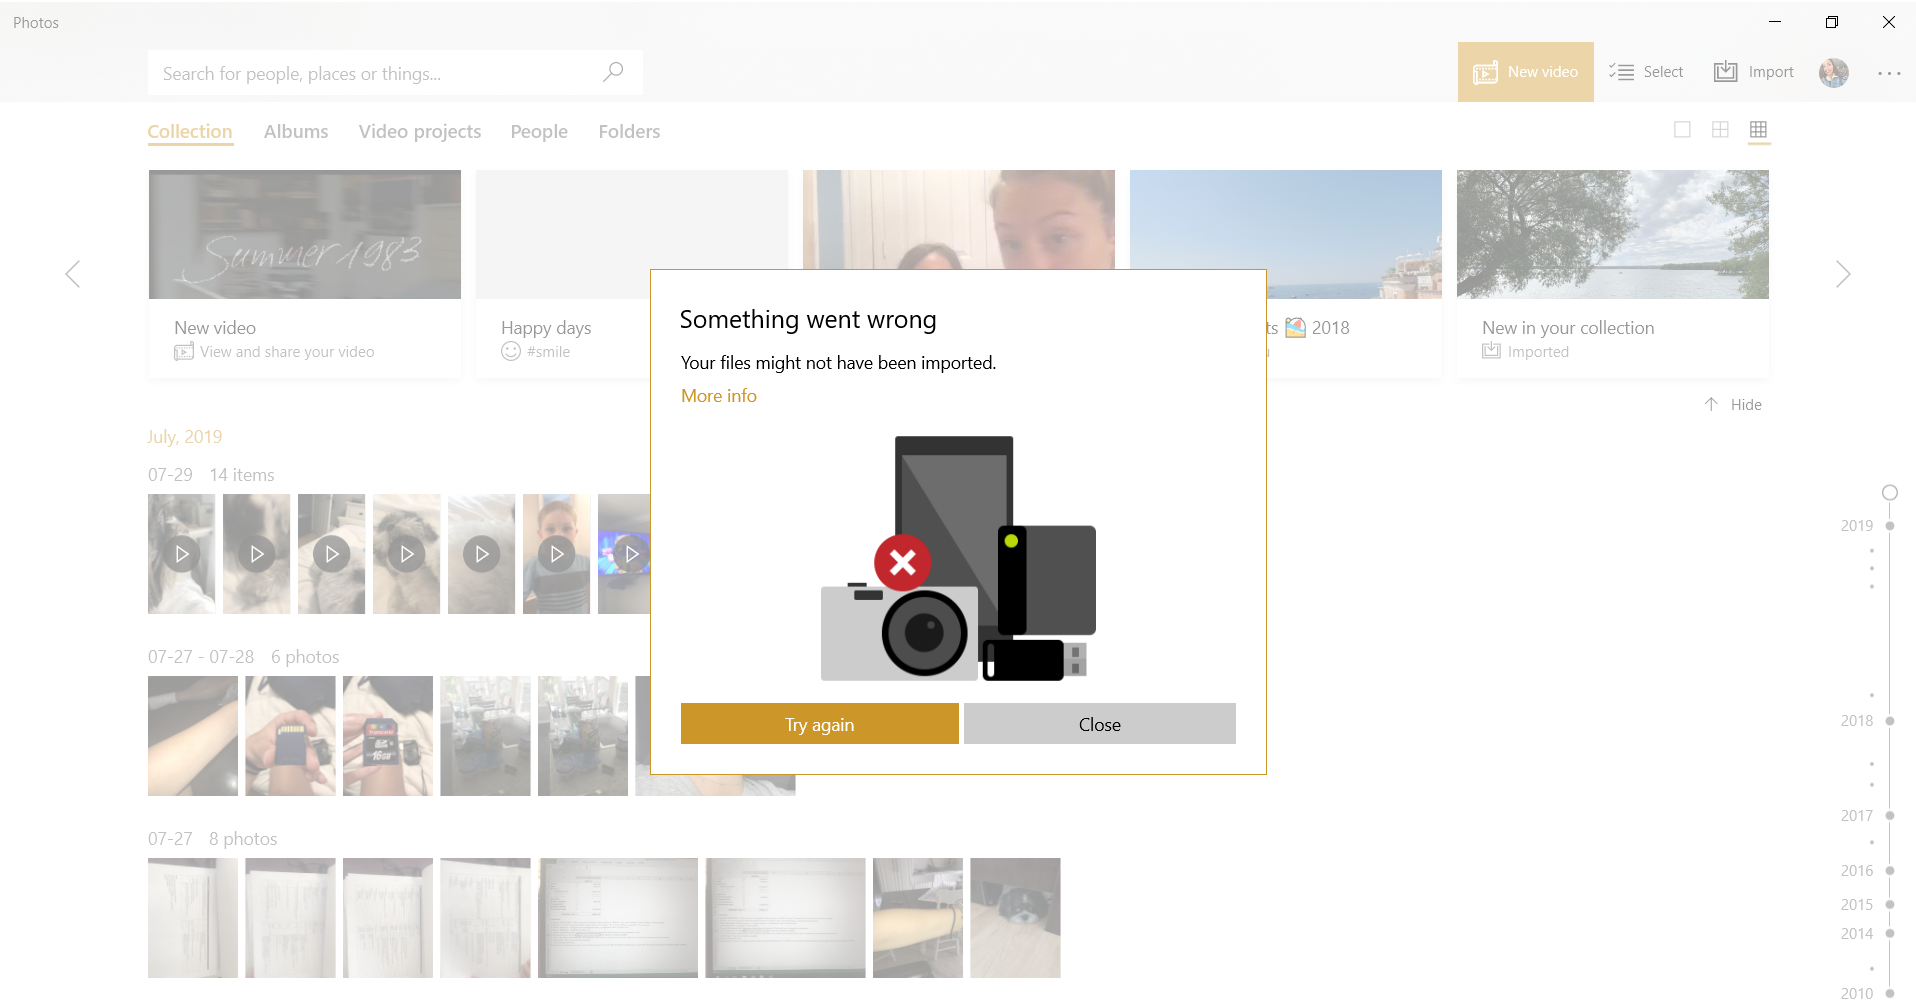Select small thumbnail grid view

(1759, 130)
